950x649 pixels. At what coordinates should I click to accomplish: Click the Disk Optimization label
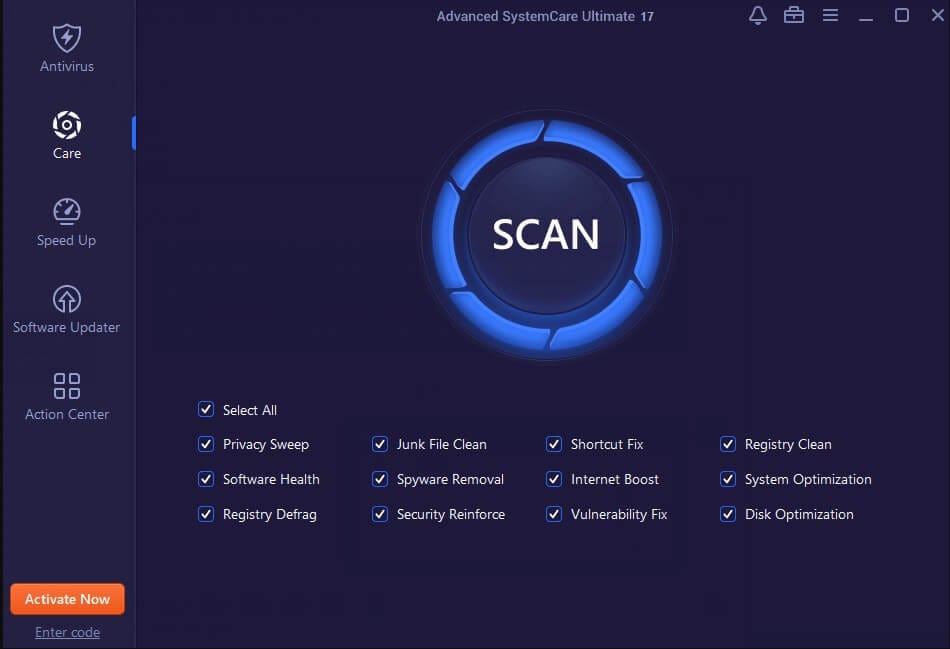pyautogui.click(x=799, y=515)
